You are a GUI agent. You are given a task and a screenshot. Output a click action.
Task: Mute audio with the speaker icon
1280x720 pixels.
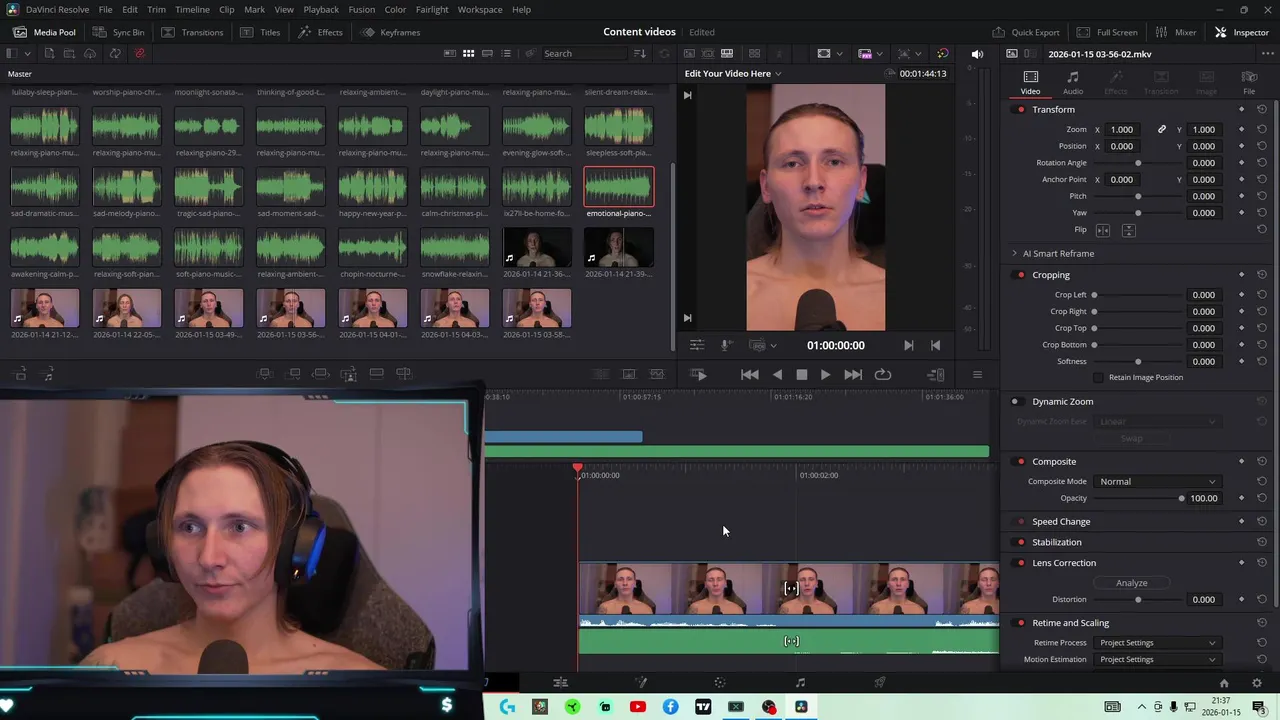point(977,54)
